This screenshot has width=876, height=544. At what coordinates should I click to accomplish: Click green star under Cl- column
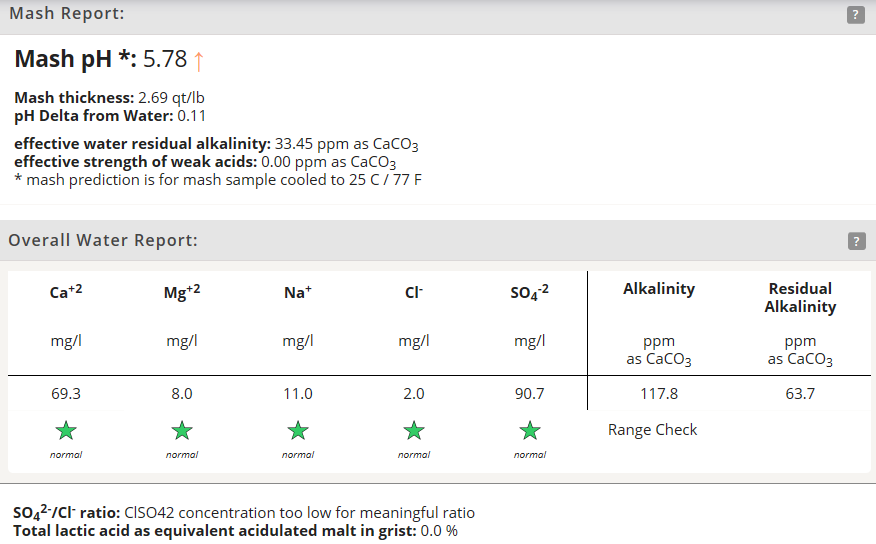tap(414, 431)
